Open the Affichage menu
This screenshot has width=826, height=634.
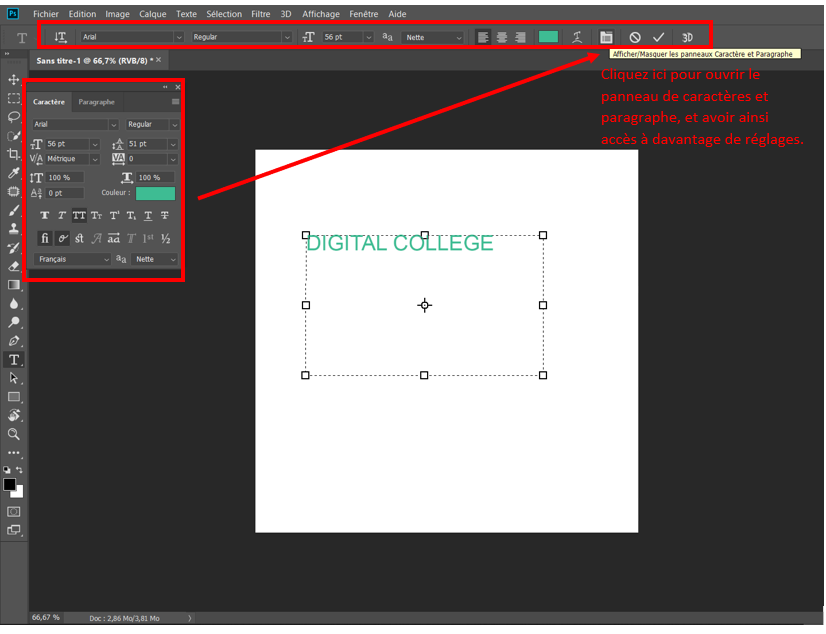[321, 14]
